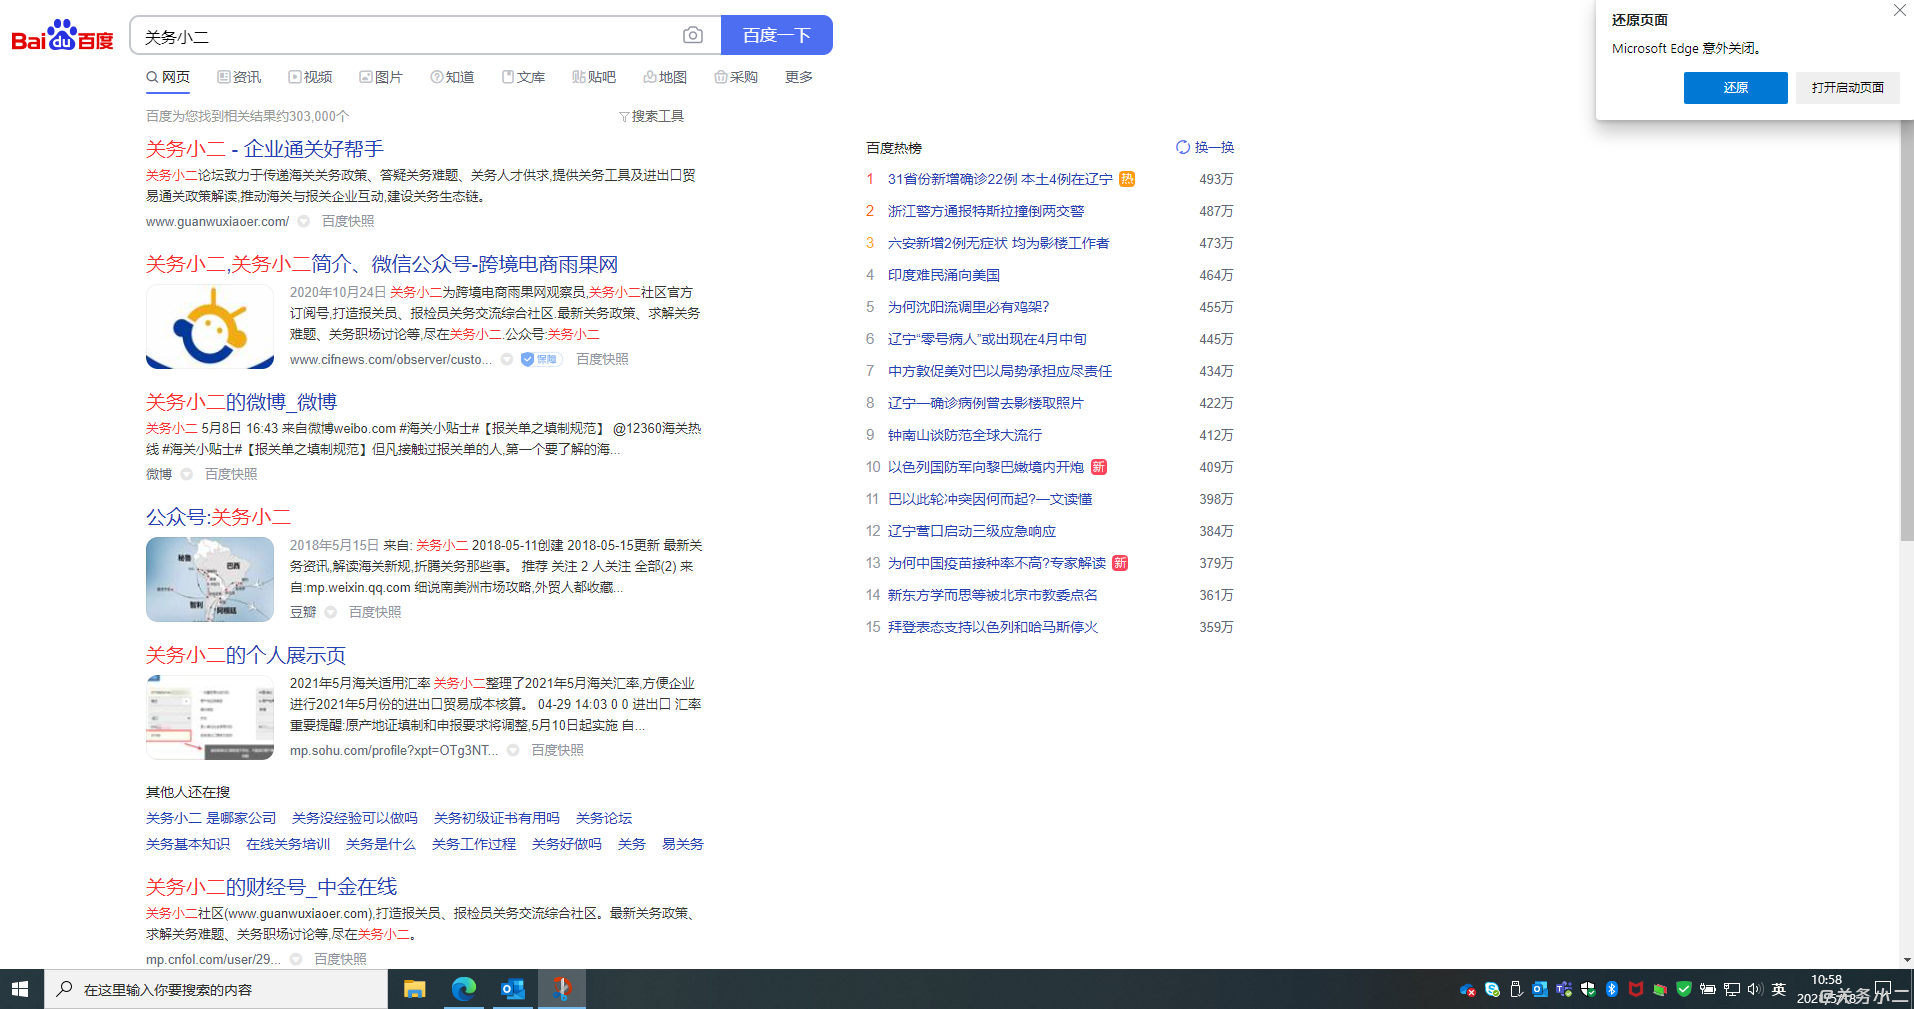The image size is (1914, 1009).
Task: Click the Skype tray icon
Action: pos(1492,990)
